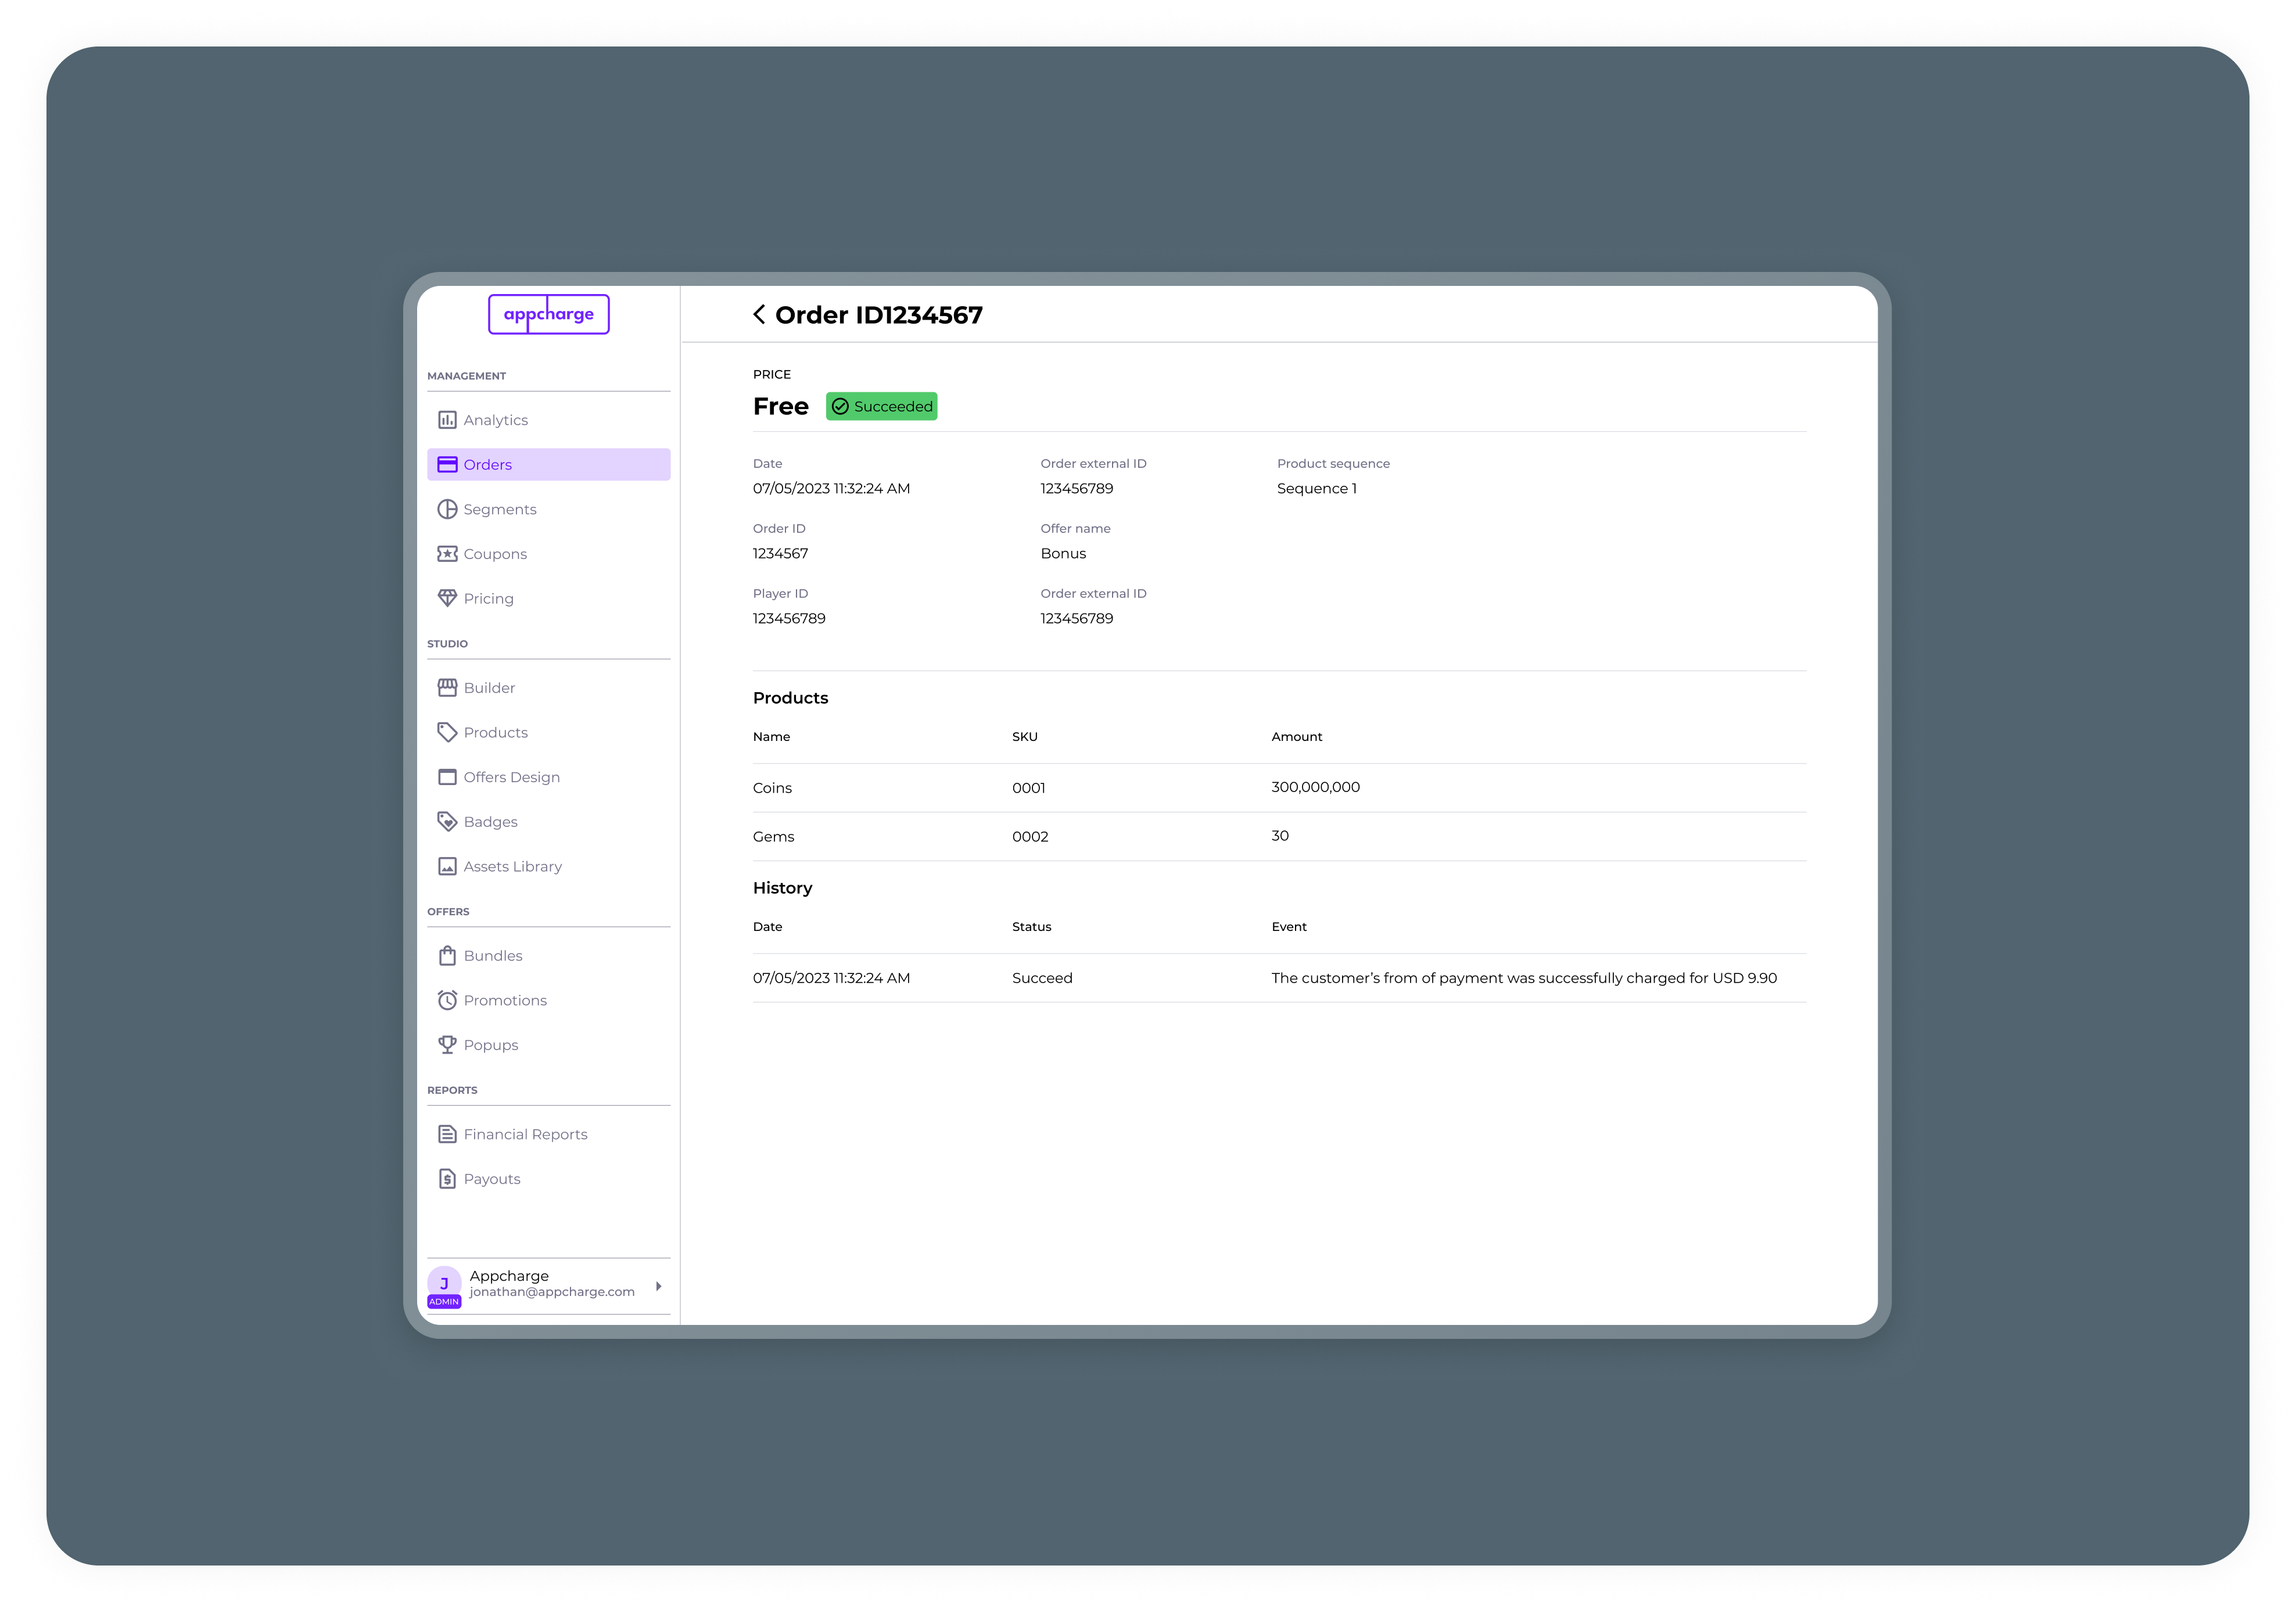Viewport: 2296px width, 1612px height.
Task: Click the Coupons ticket icon
Action: [x=447, y=554]
